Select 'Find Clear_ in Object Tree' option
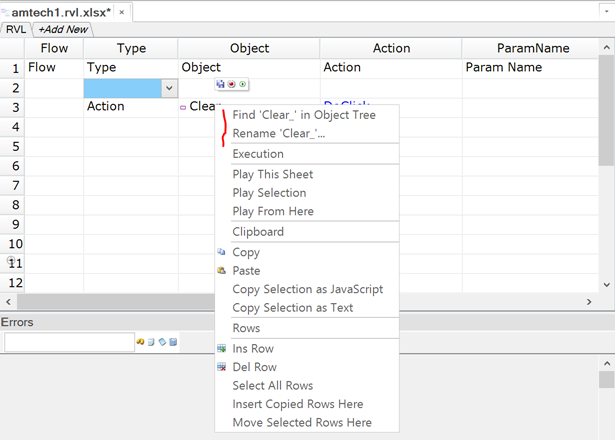 pyautogui.click(x=304, y=115)
